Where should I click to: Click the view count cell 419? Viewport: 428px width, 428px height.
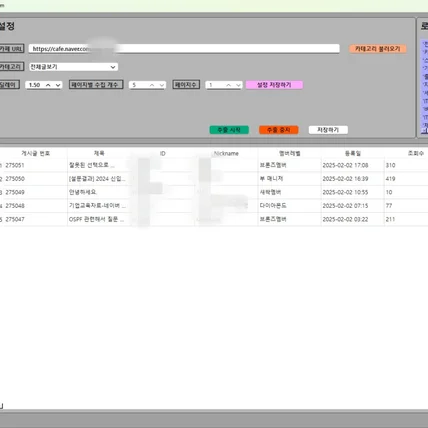pyautogui.click(x=406, y=179)
